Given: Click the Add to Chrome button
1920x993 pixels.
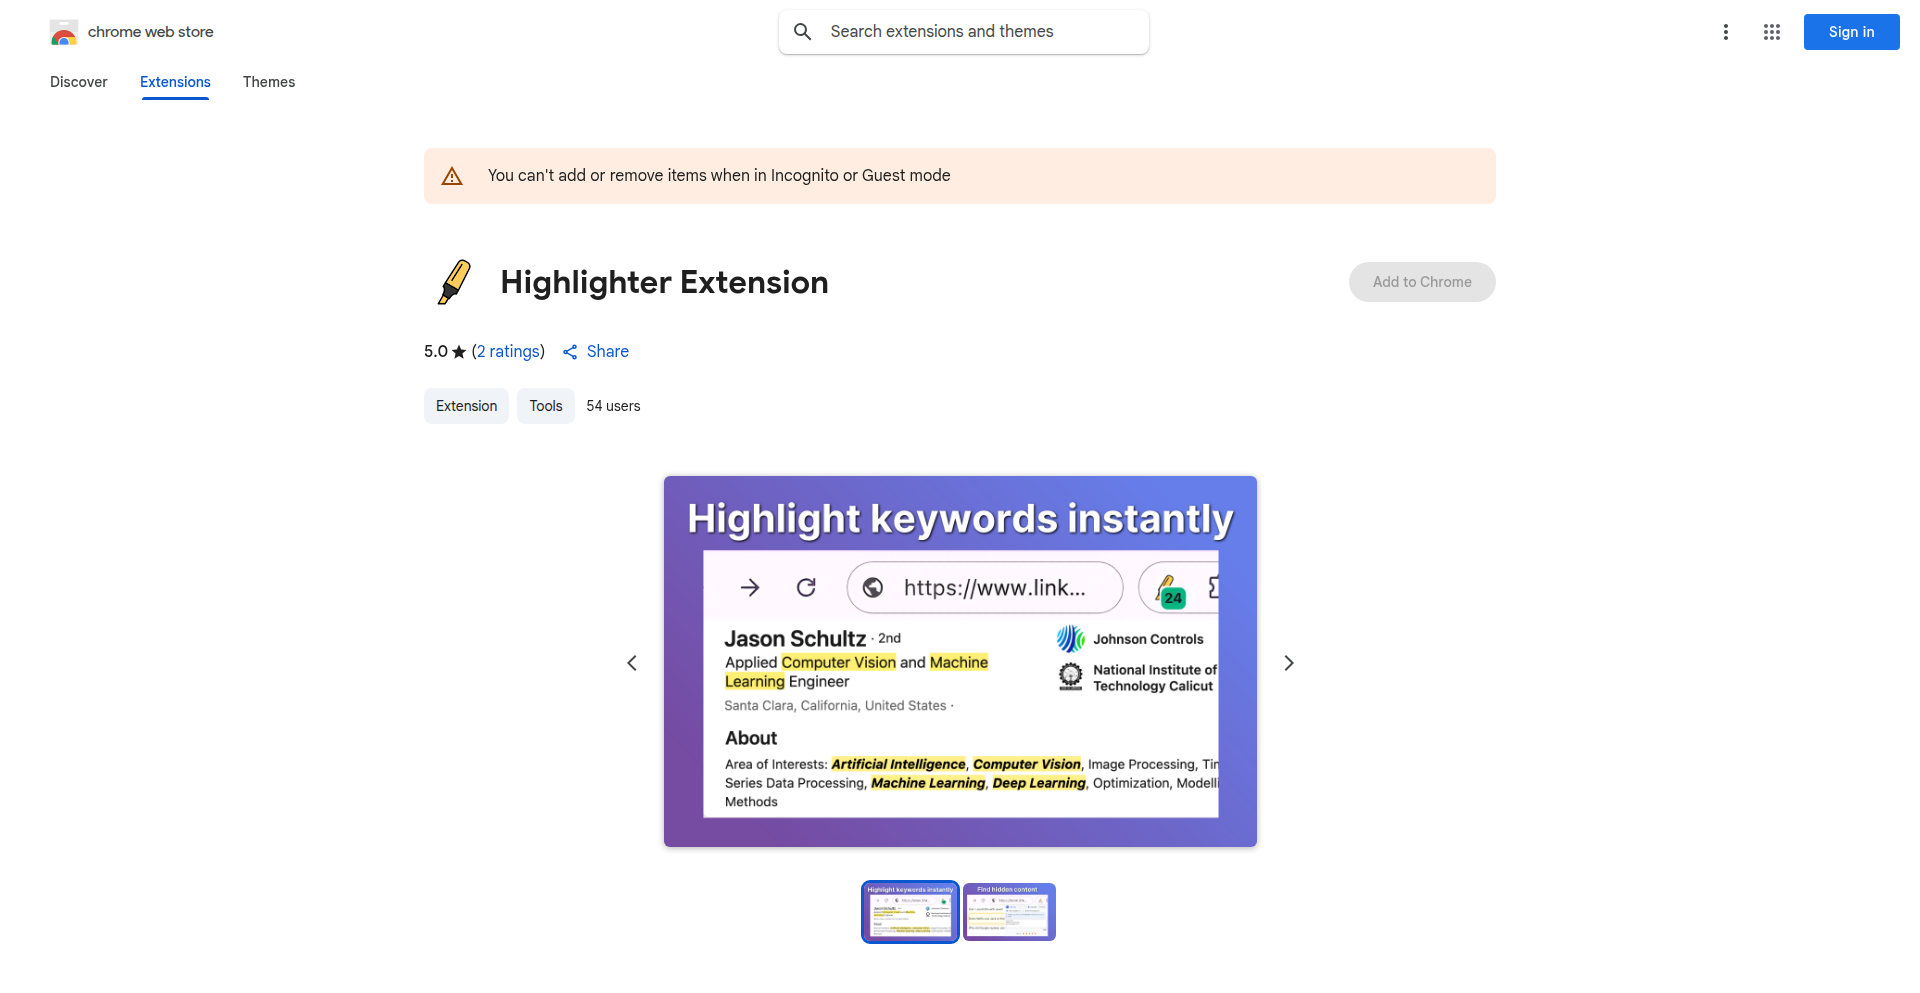Looking at the screenshot, I should point(1422,282).
